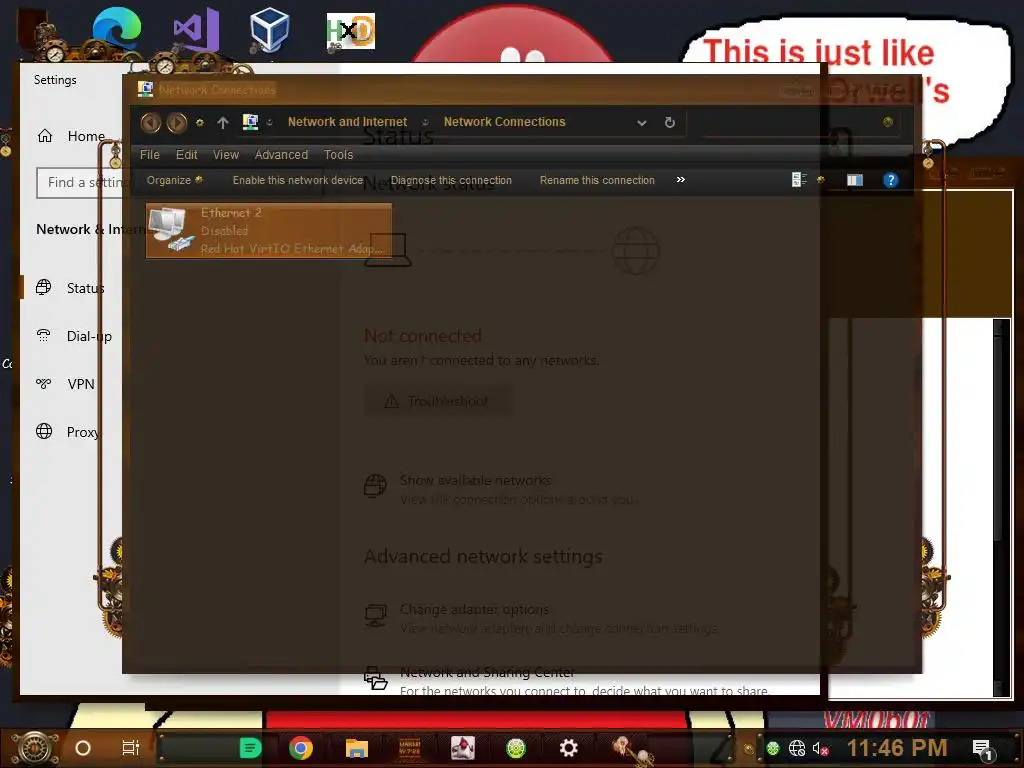Open Status page in Settings sidebar
Viewport: 1024px width, 768px height.
coord(72,288)
